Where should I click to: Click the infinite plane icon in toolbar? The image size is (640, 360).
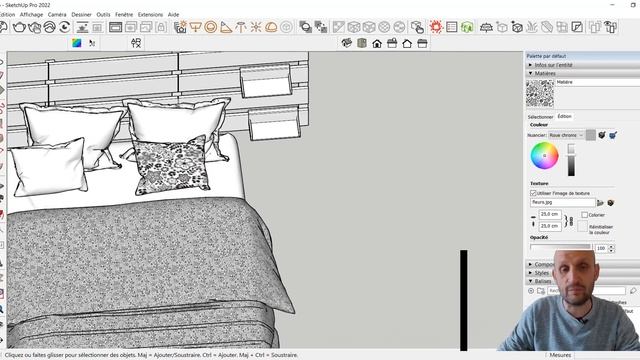486,27
